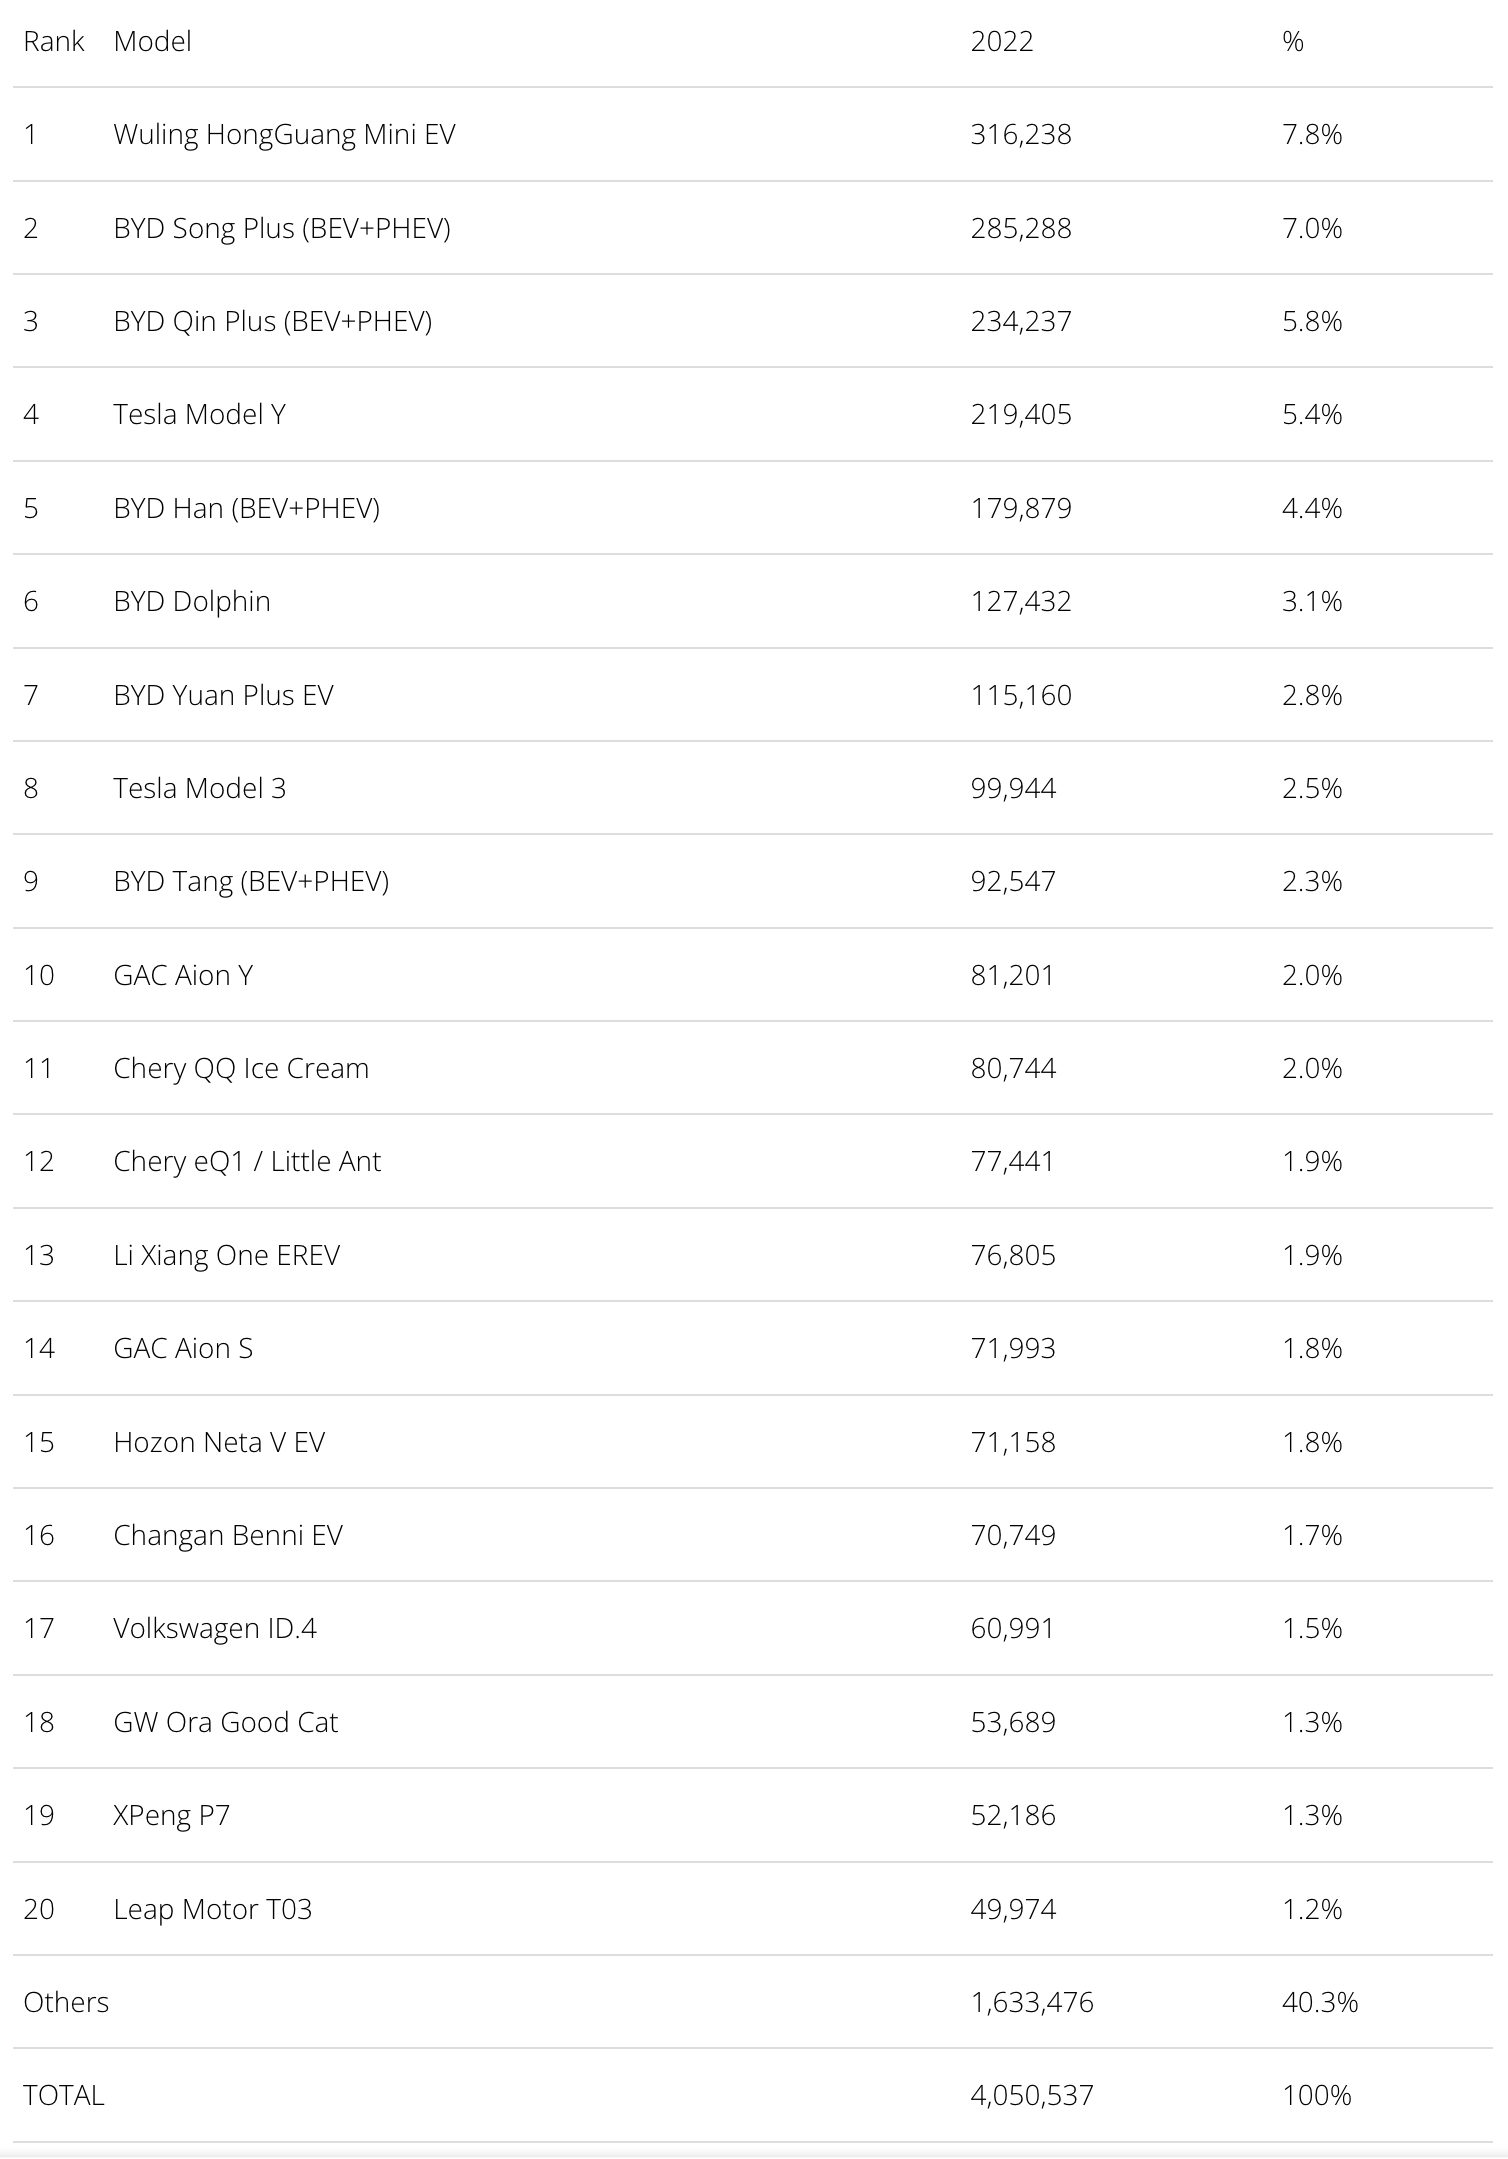The height and width of the screenshot is (2159, 1508).
Task: Select Chery QQ Ice Cream entry
Action: (241, 1068)
